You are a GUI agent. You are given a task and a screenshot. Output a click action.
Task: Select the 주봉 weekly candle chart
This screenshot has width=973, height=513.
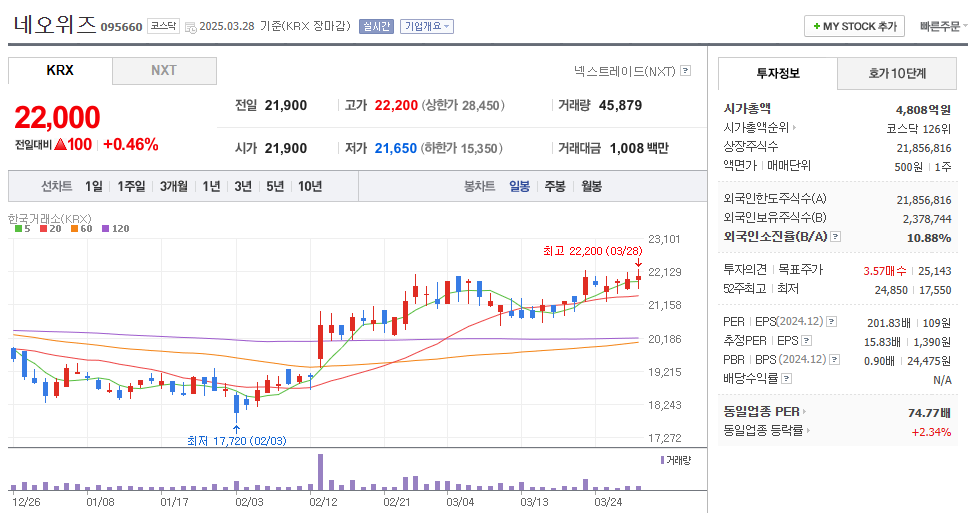tap(555, 186)
